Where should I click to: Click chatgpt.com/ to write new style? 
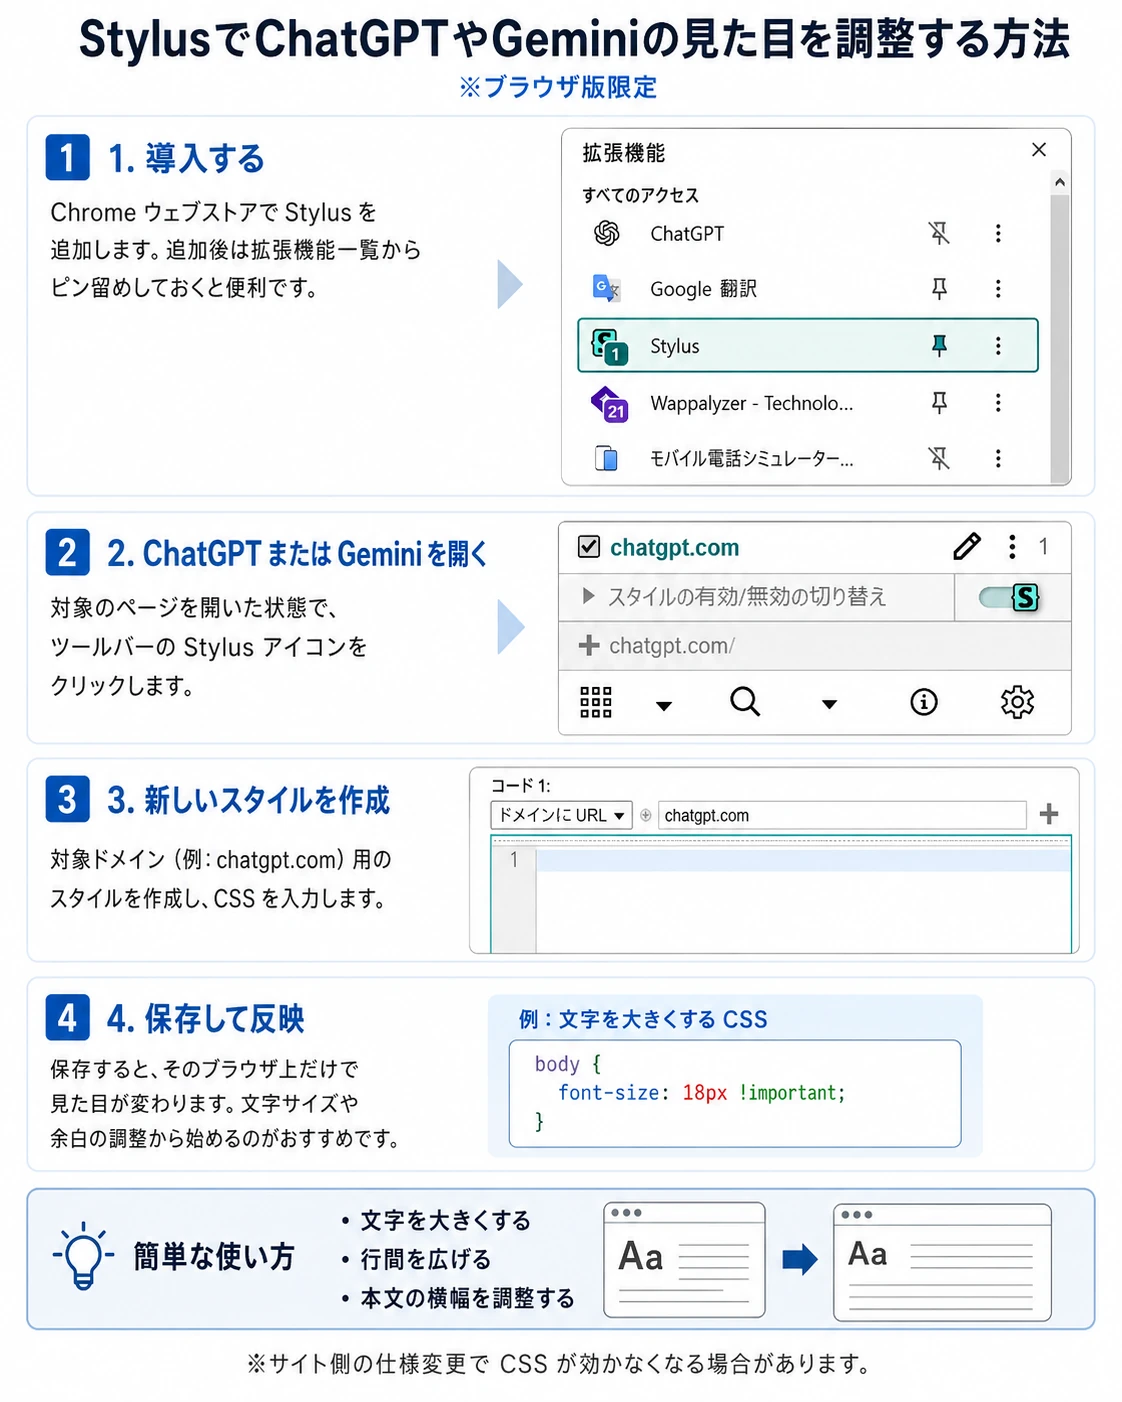pos(672,646)
